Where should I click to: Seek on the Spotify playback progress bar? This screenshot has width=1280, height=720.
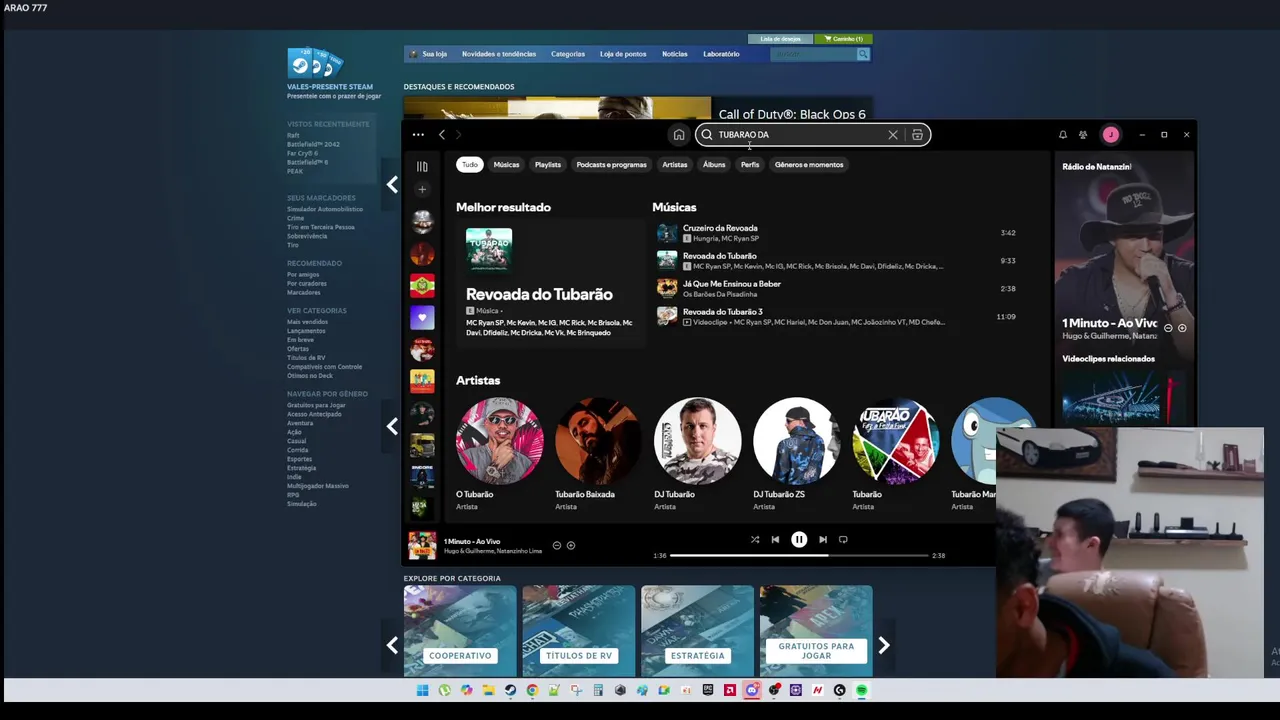(x=798, y=555)
